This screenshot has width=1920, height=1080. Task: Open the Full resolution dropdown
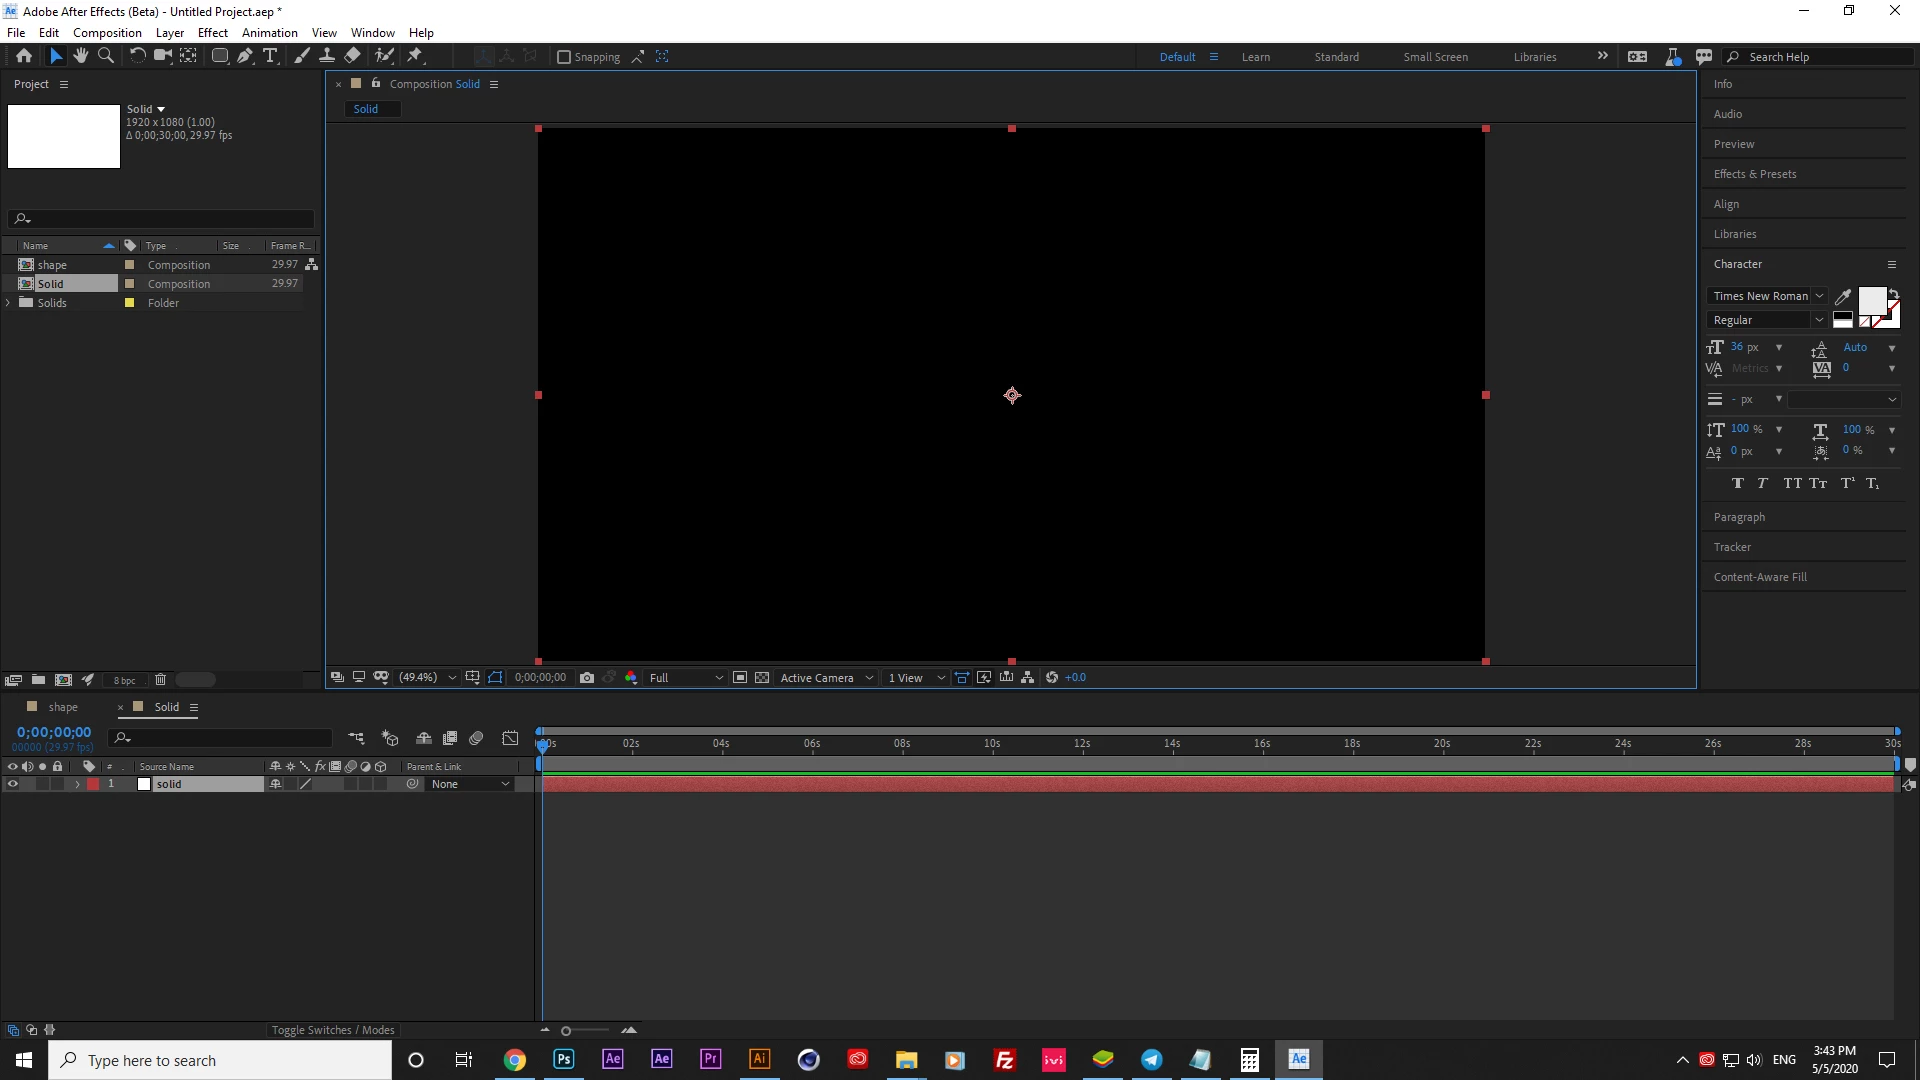tap(686, 678)
